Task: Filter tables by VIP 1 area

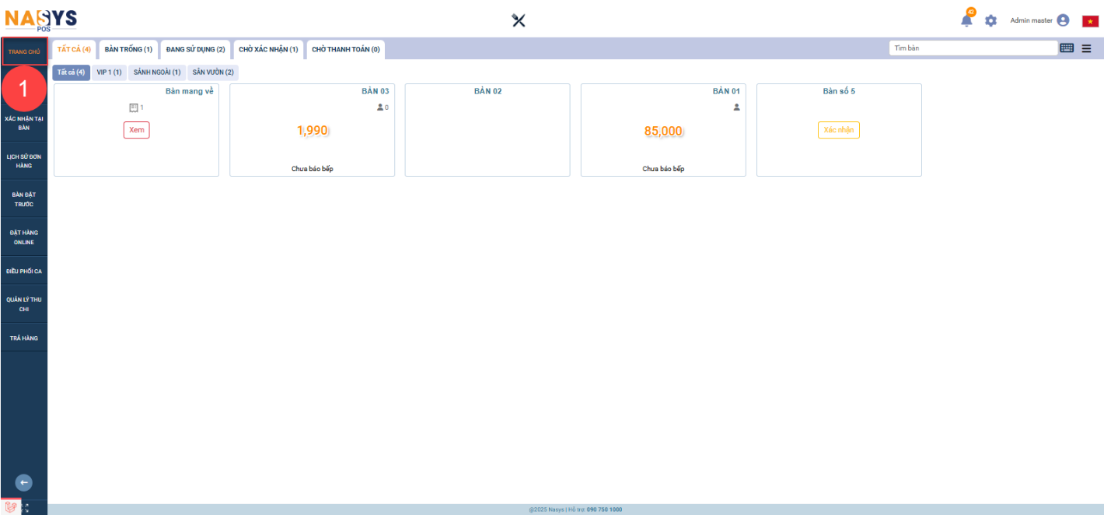Action: (108, 72)
